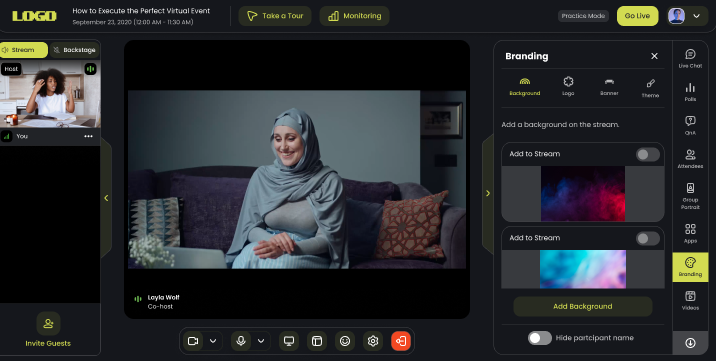716x361 pixels.
Task: Expand camera options dropdown arrow
Action: (213, 341)
